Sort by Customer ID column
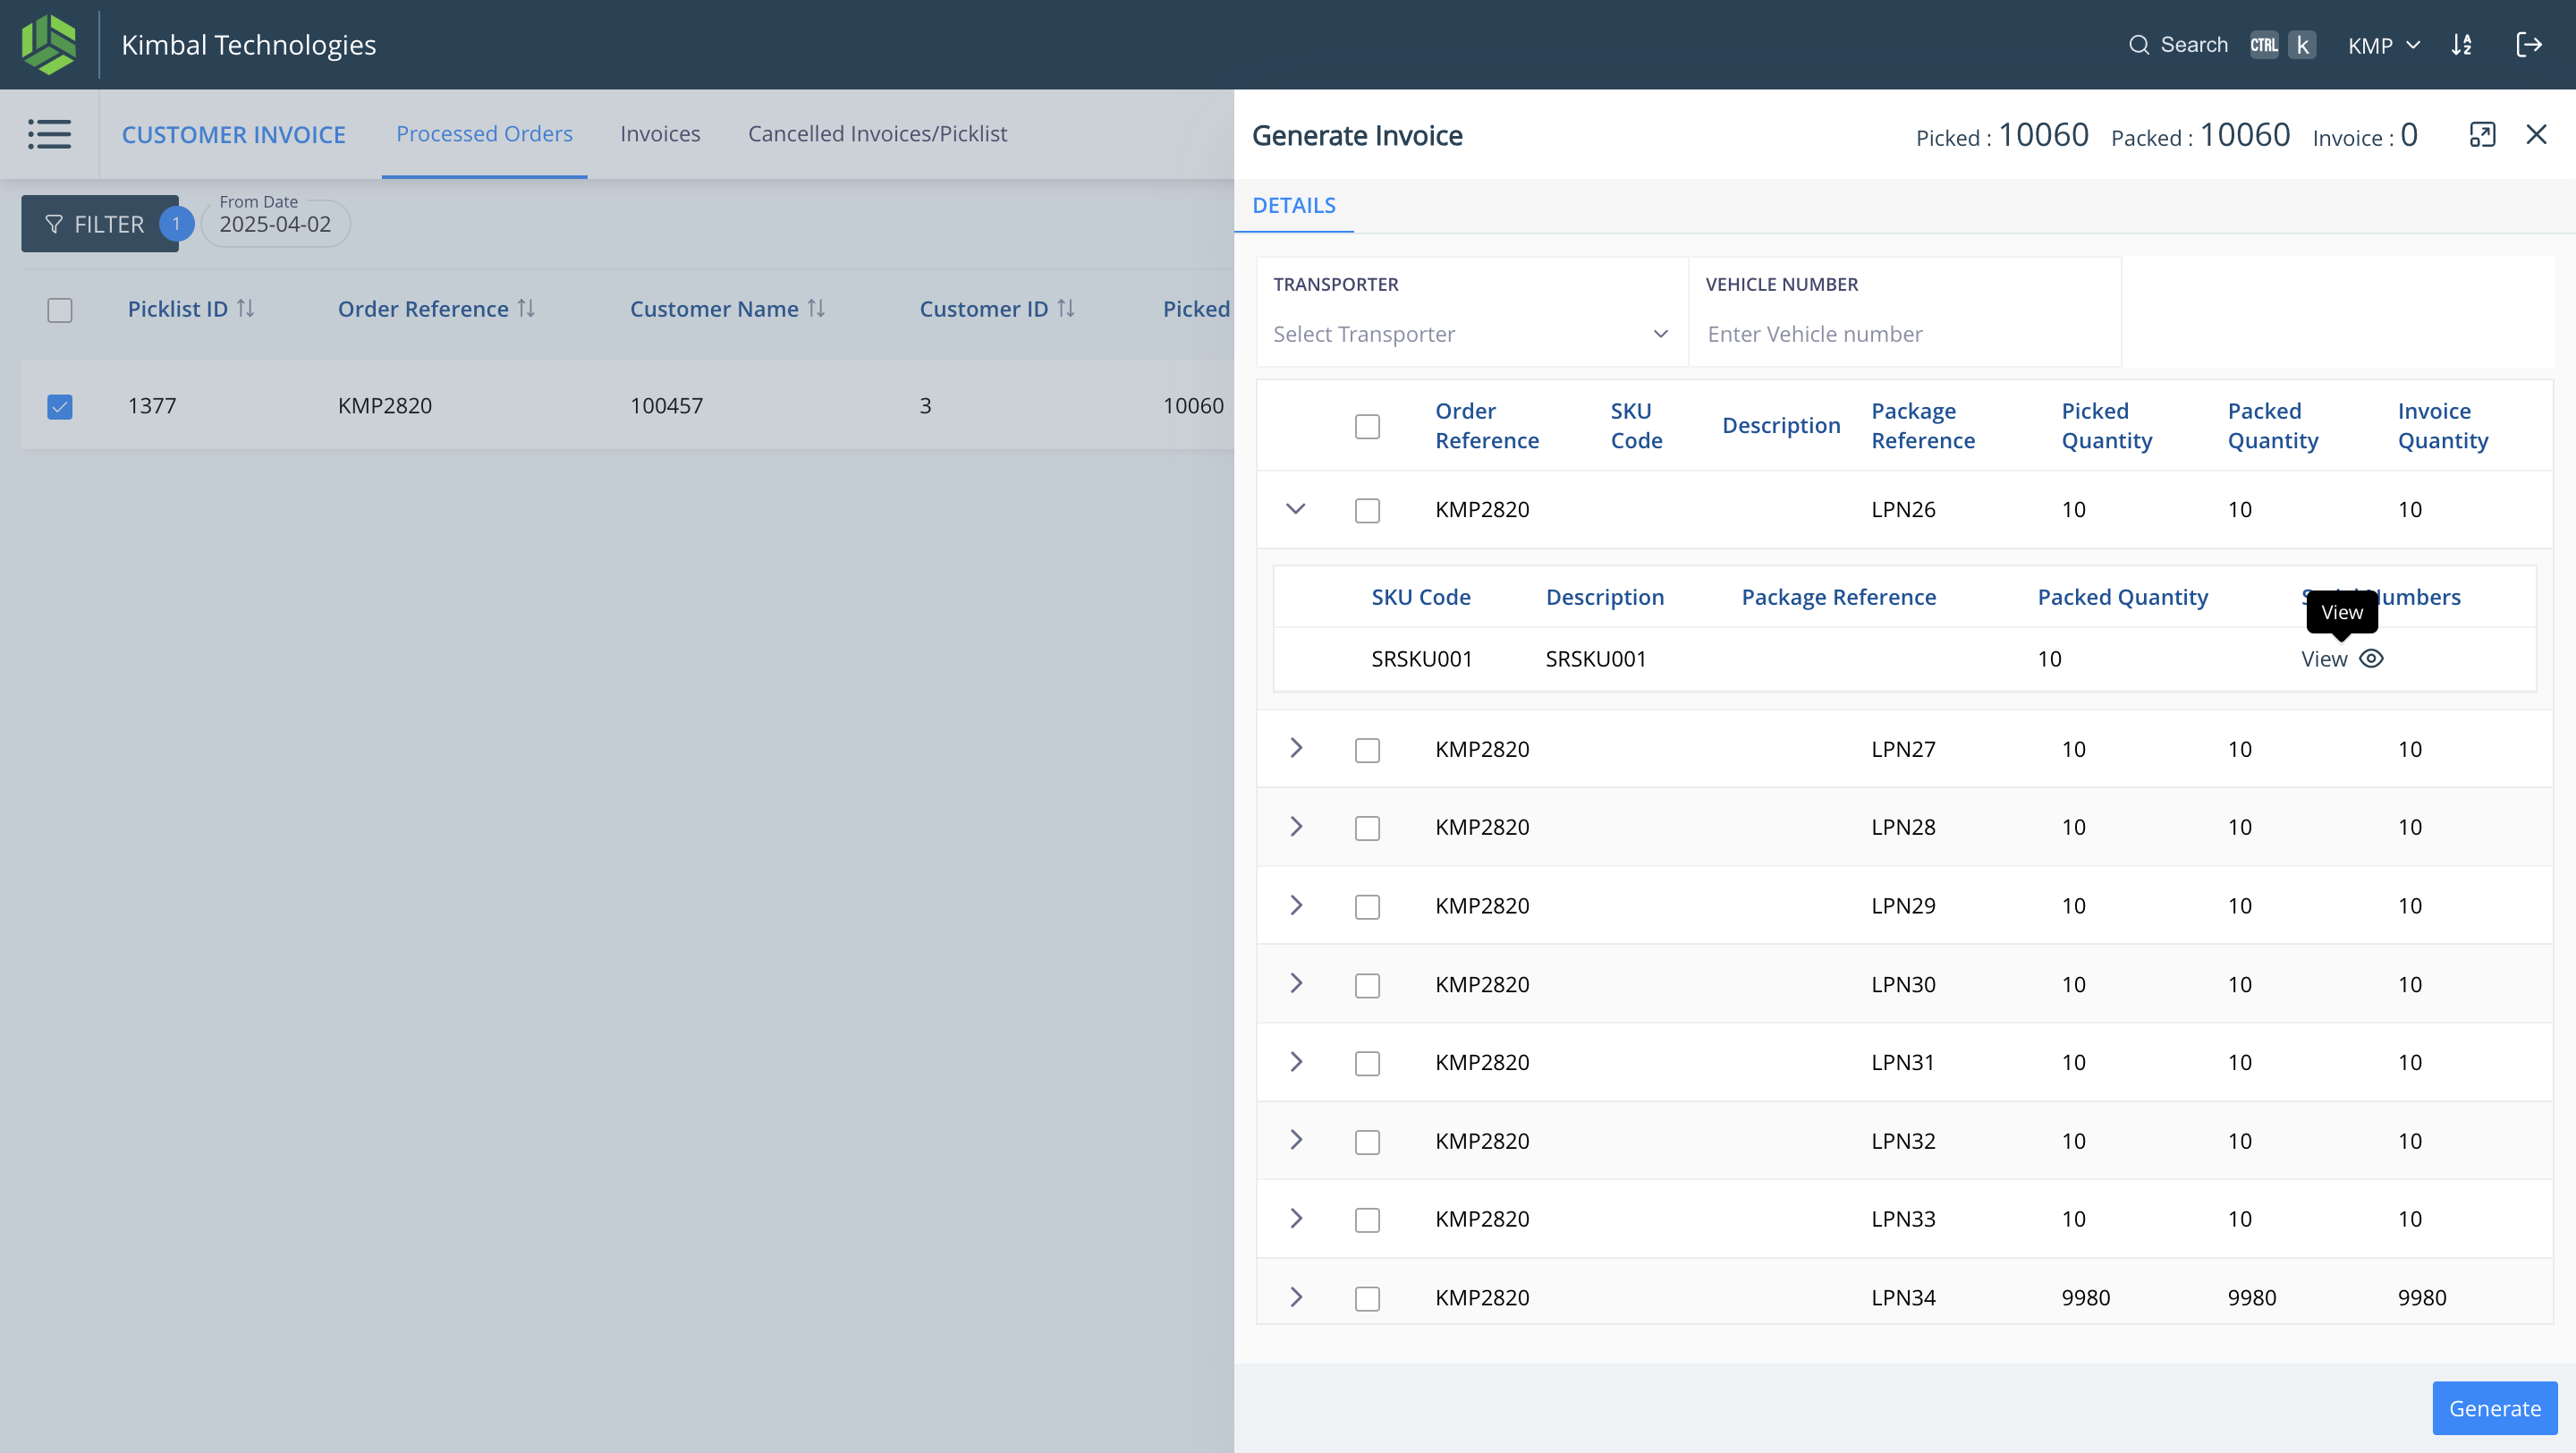Image resolution: width=2576 pixels, height=1453 pixels. (1066, 309)
